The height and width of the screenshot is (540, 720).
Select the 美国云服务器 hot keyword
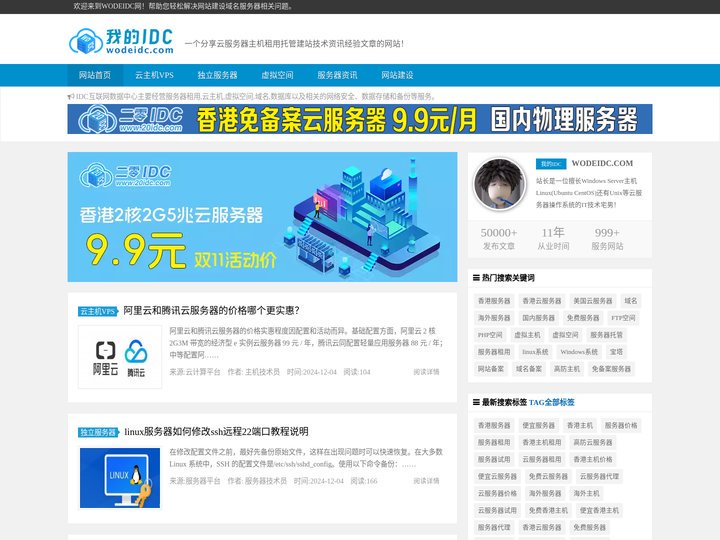point(592,301)
